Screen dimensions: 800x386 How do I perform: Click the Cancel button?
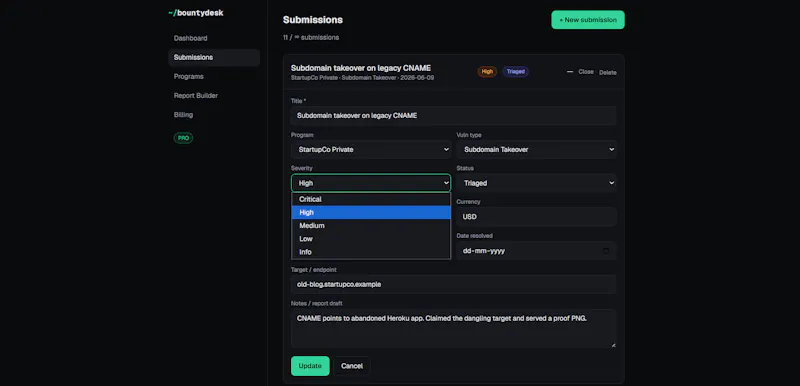(352, 366)
